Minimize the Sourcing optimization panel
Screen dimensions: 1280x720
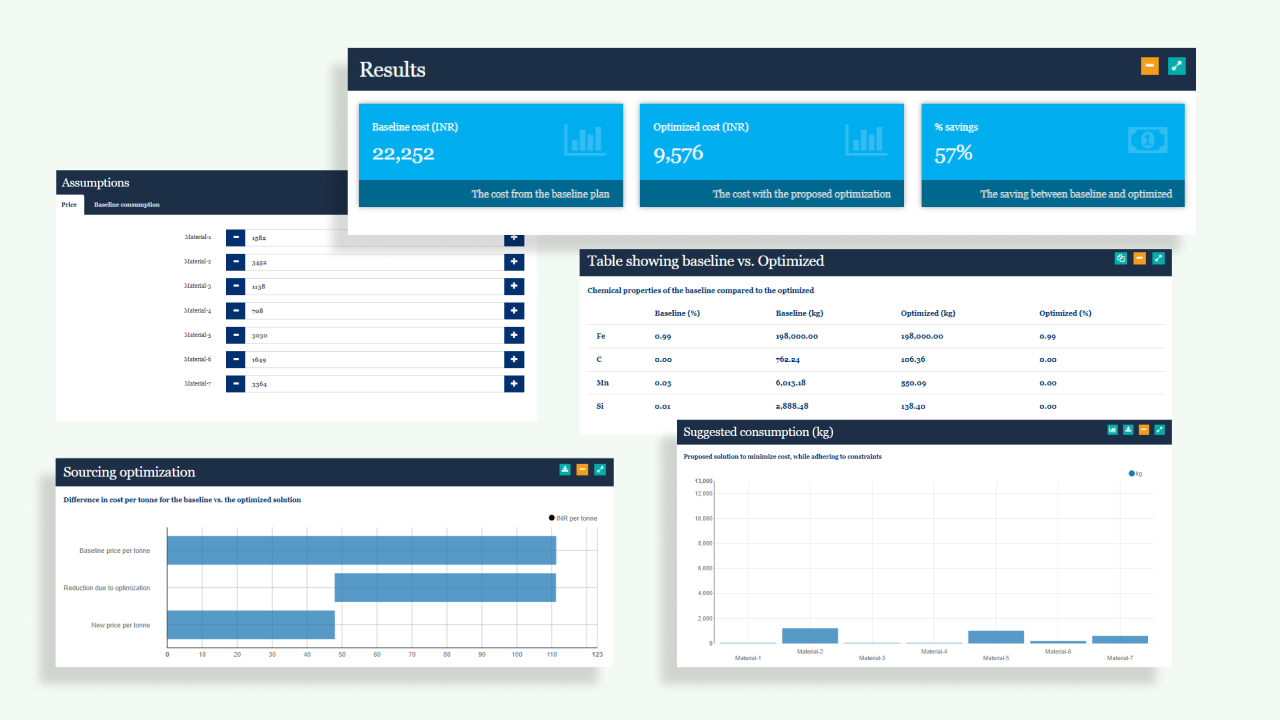[x=582, y=469]
